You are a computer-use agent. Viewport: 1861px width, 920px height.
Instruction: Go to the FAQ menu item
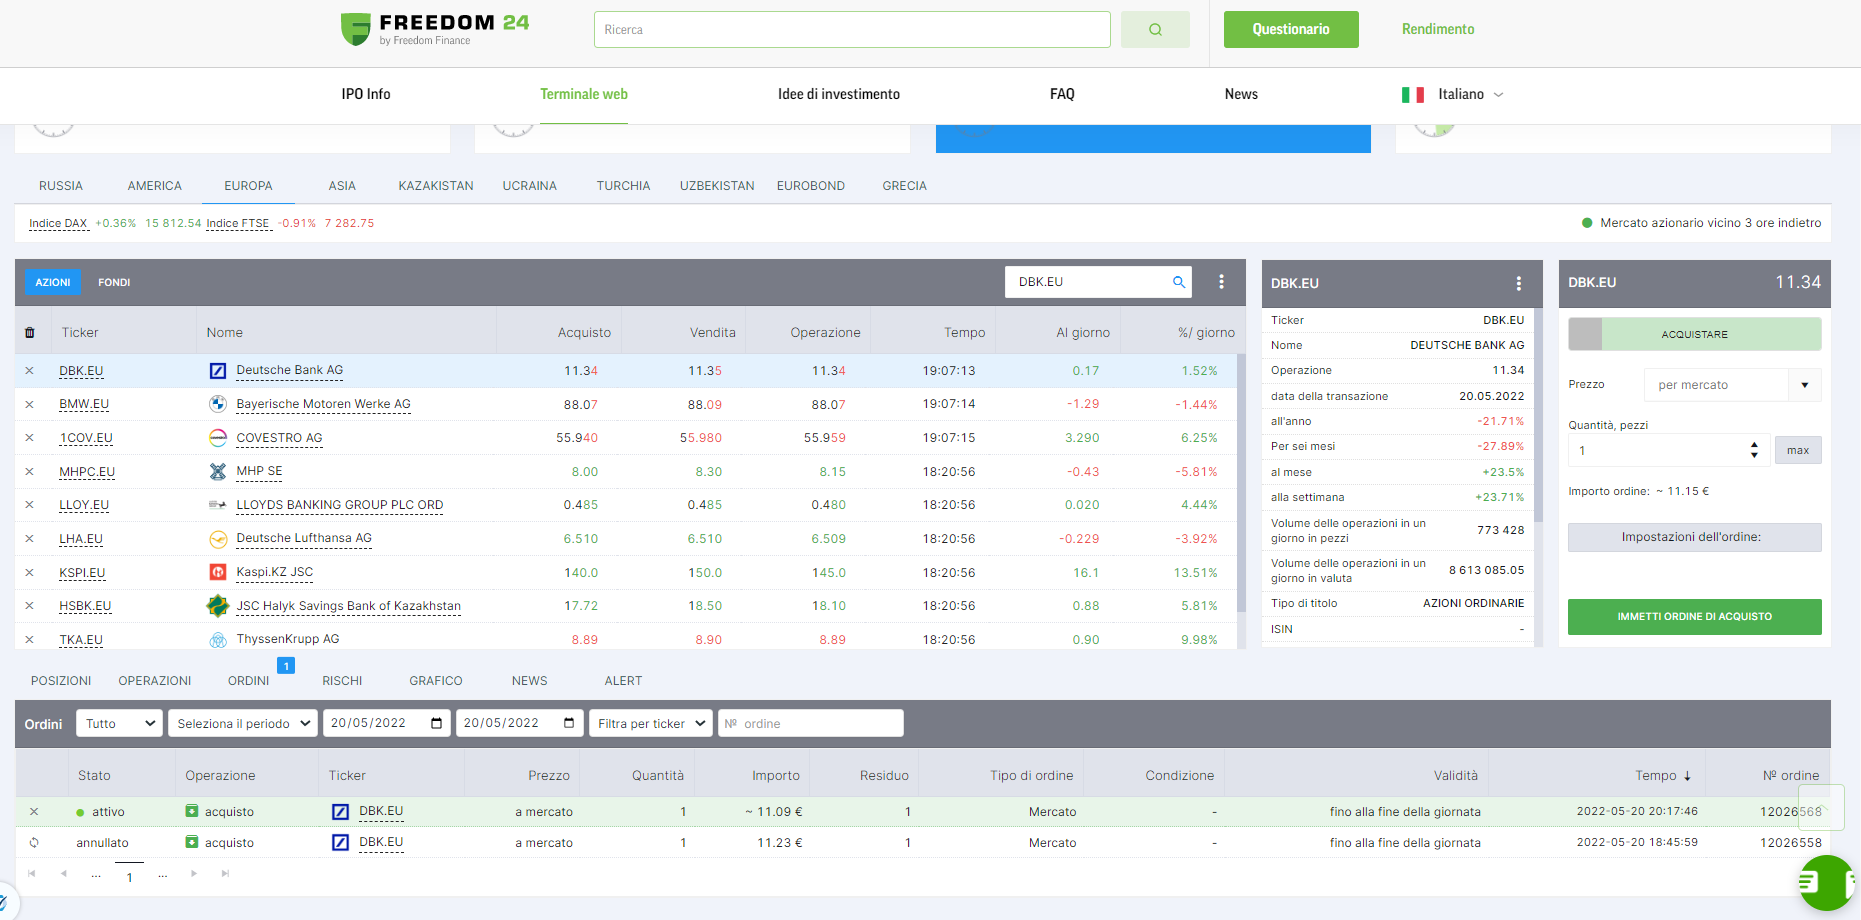pyautogui.click(x=1062, y=94)
